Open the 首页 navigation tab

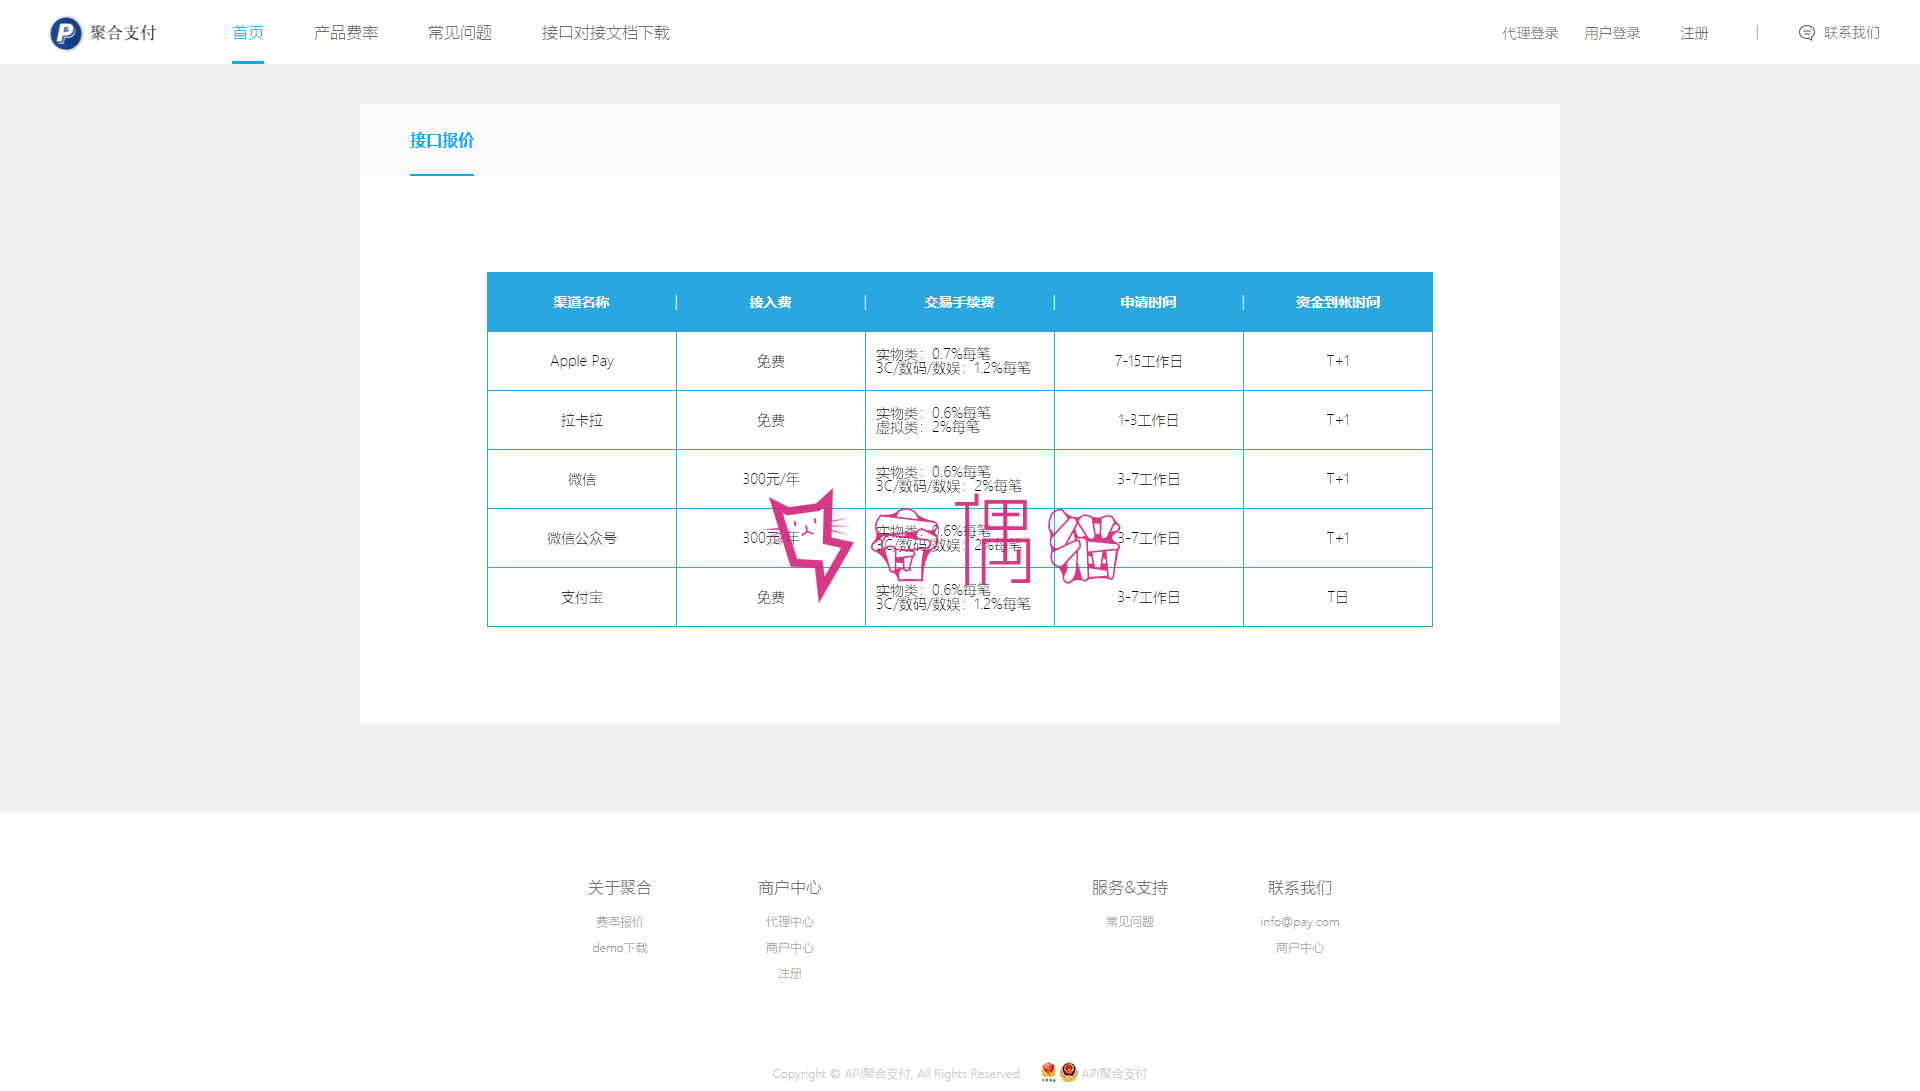pyautogui.click(x=248, y=33)
